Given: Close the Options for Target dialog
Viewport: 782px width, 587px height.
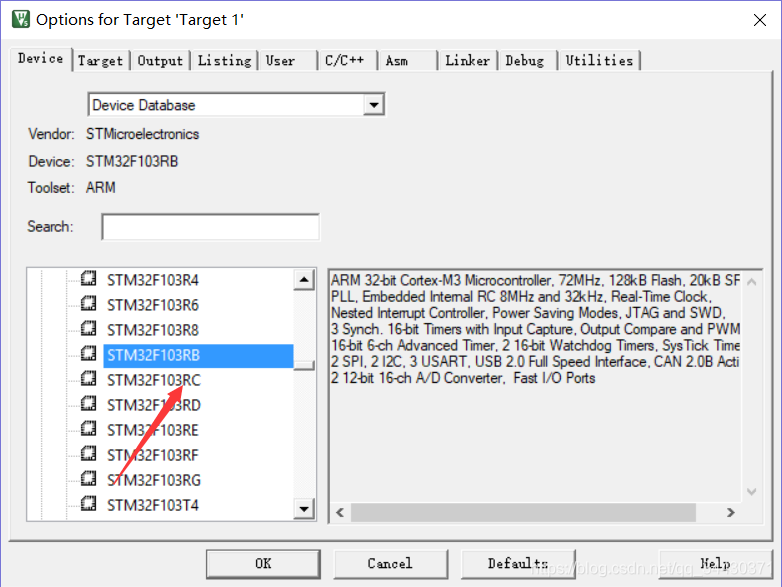Looking at the screenshot, I should 760,20.
